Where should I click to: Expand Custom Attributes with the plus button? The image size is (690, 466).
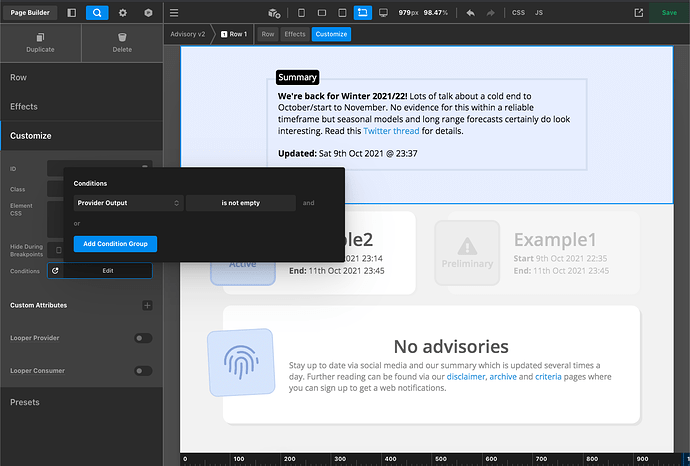pyautogui.click(x=147, y=305)
